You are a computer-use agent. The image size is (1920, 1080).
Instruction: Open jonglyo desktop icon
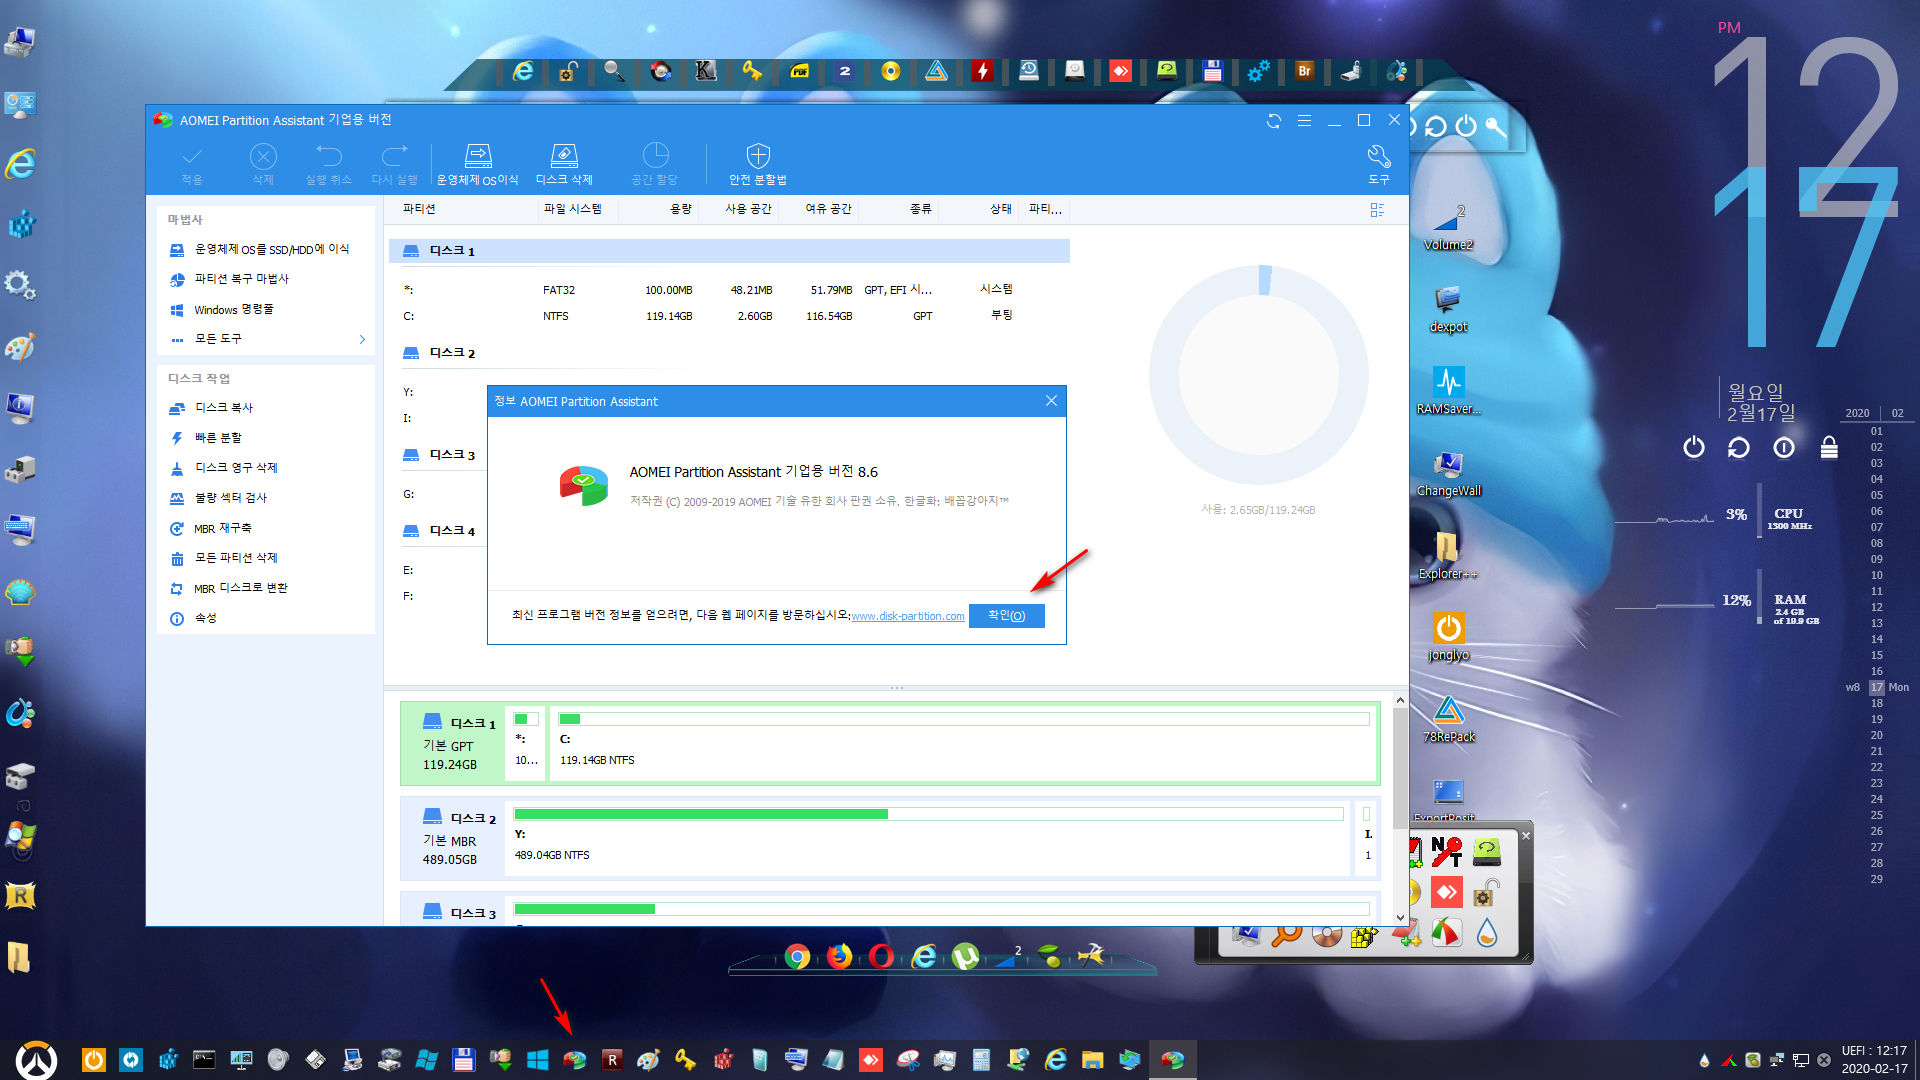1448,637
